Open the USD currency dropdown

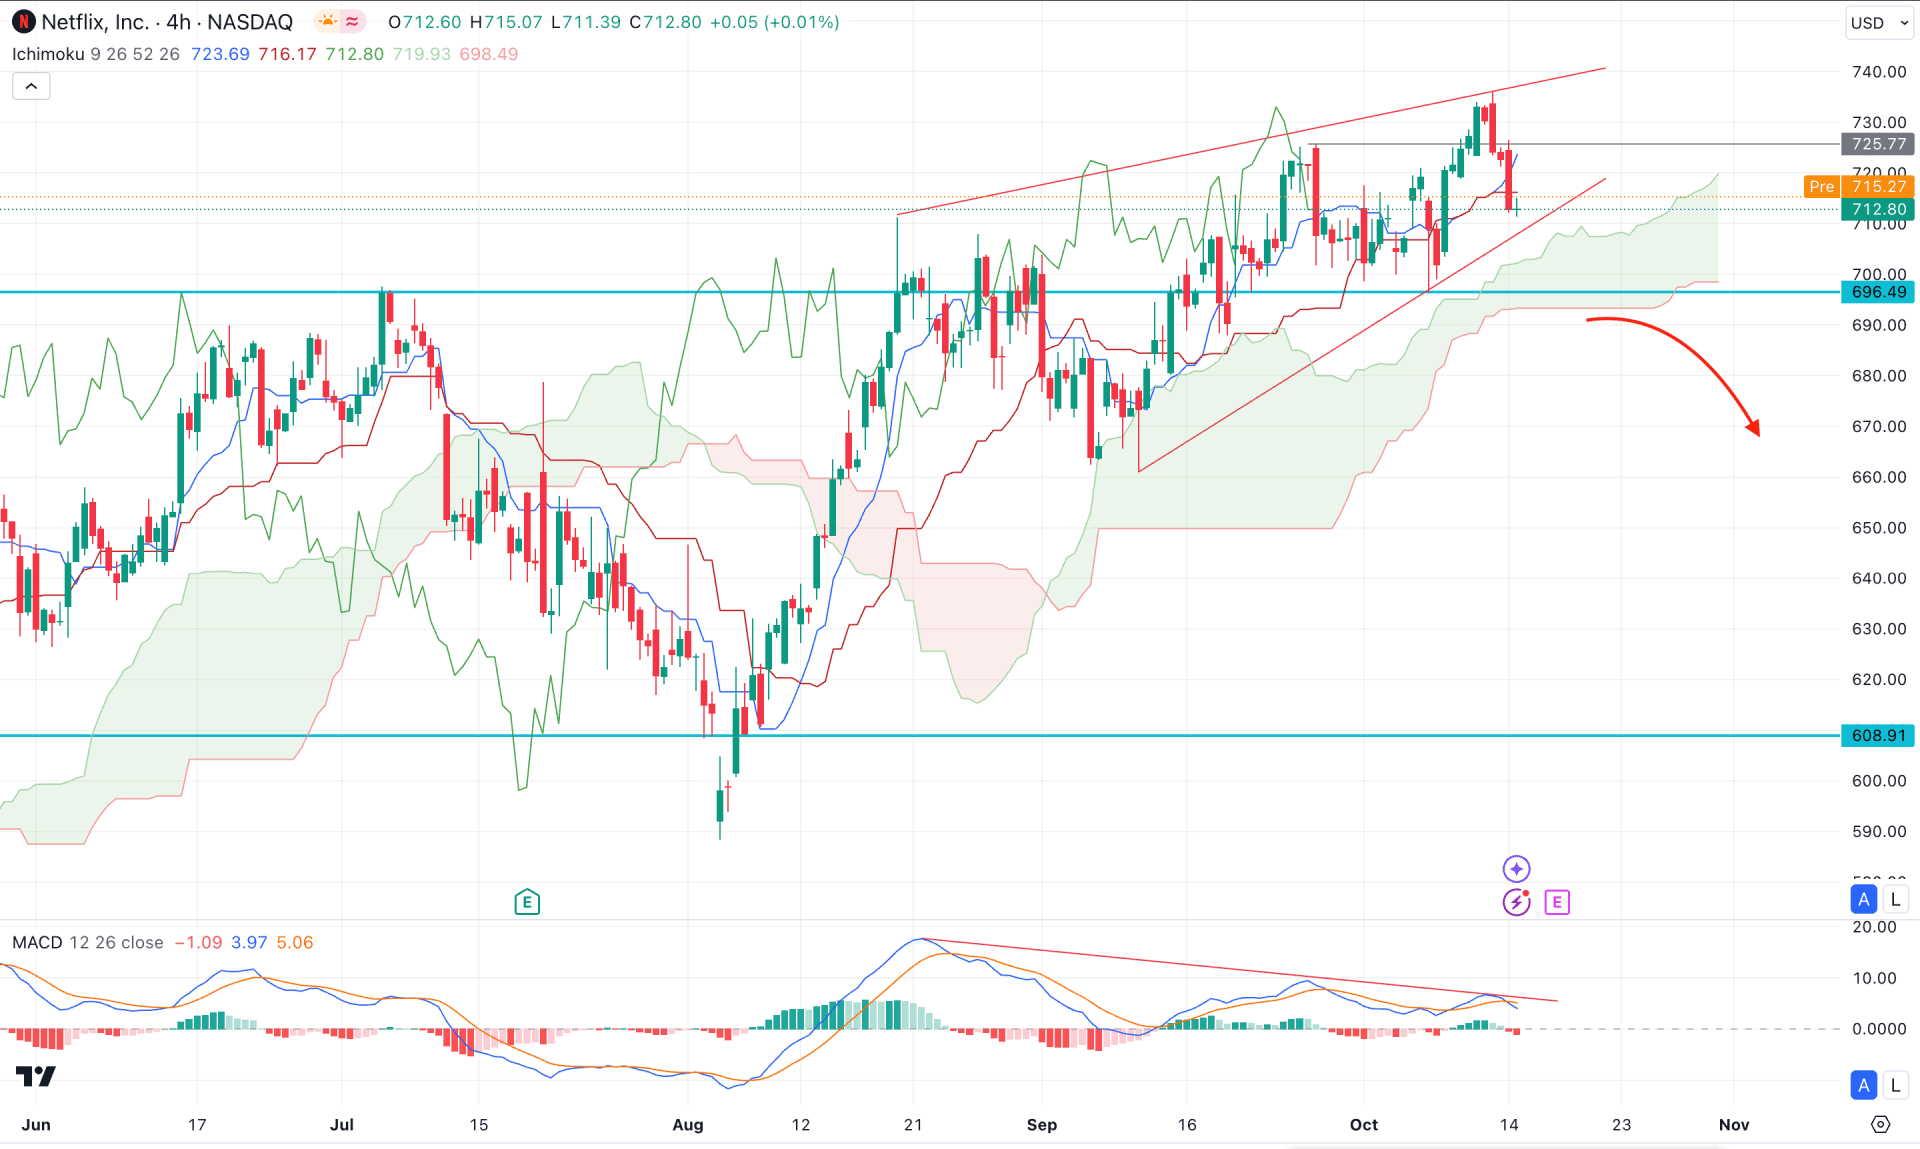pyautogui.click(x=1879, y=23)
